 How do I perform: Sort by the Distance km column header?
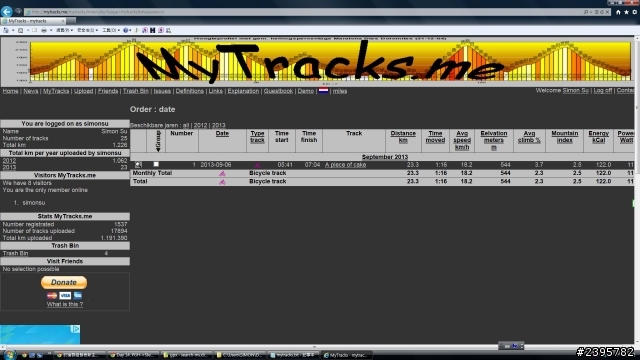pos(403,137)
